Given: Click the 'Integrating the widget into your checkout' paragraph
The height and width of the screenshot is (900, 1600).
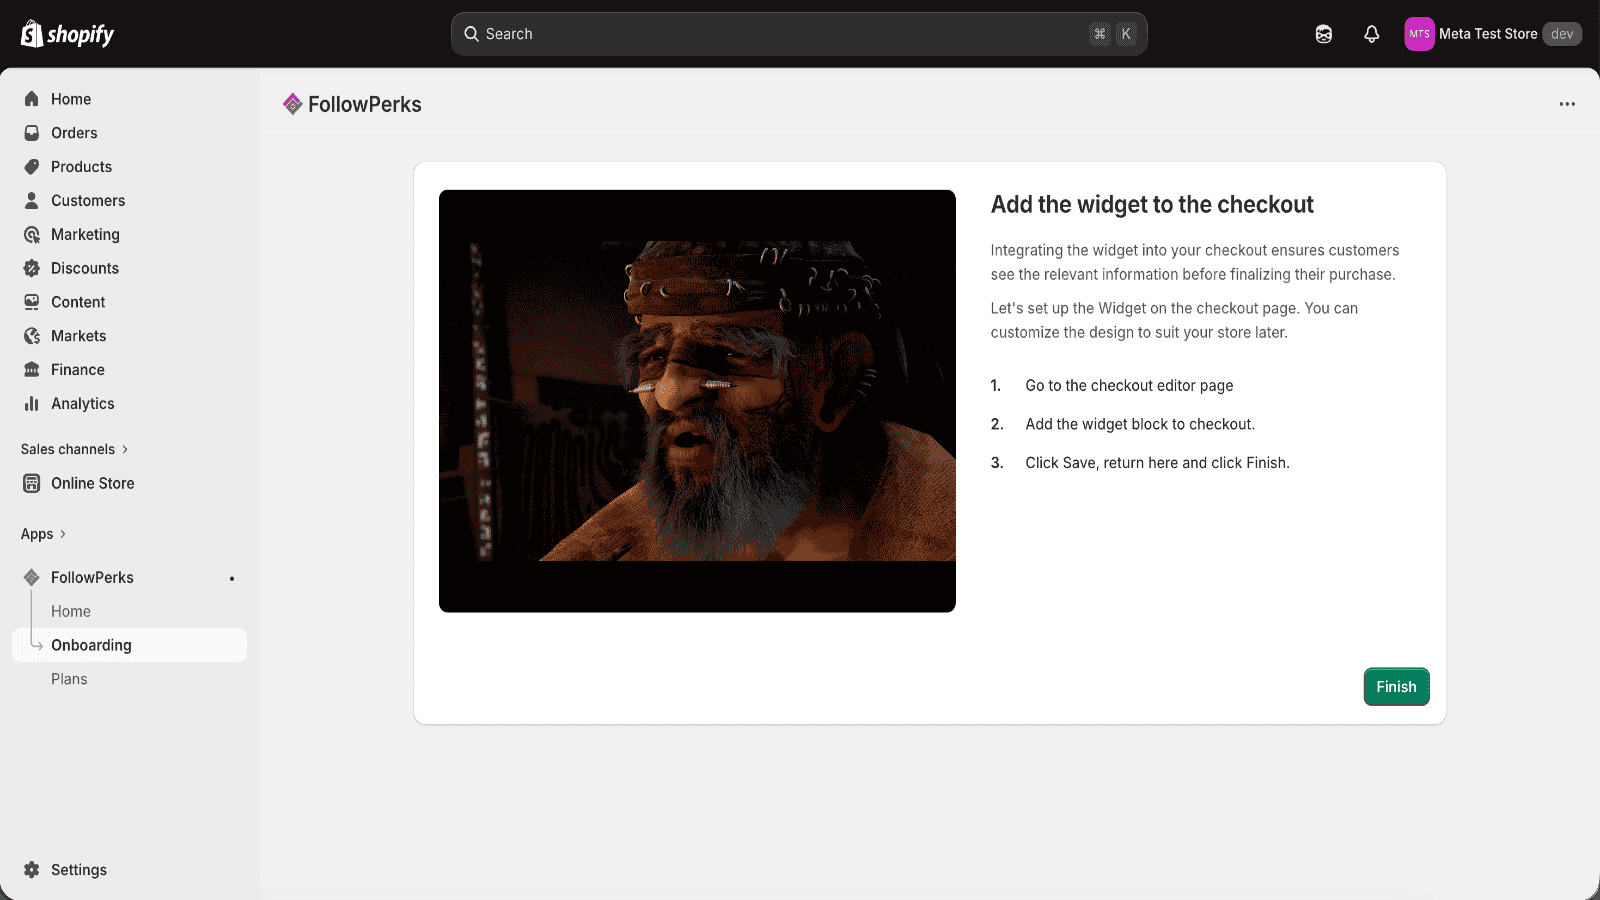Looking at the screenshot, I should pyautogui.click(x=1195, y=262).
